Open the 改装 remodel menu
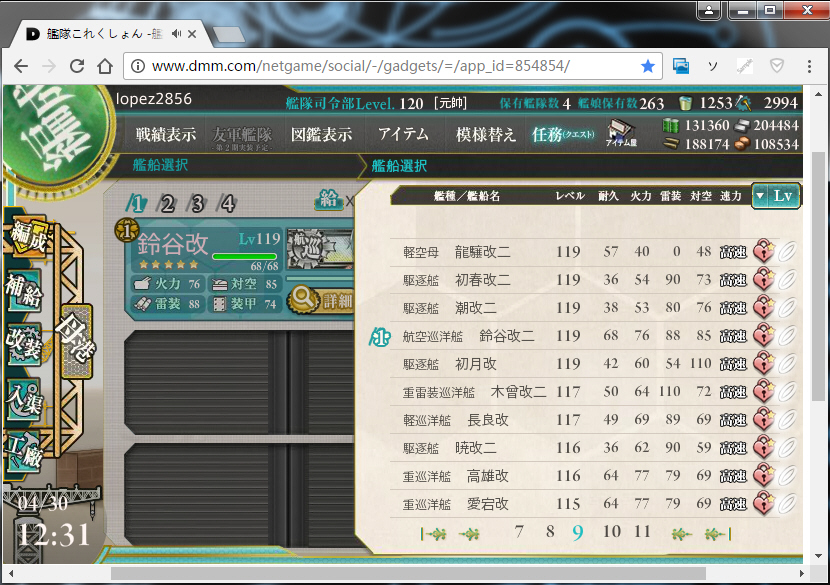 (24, 343)
